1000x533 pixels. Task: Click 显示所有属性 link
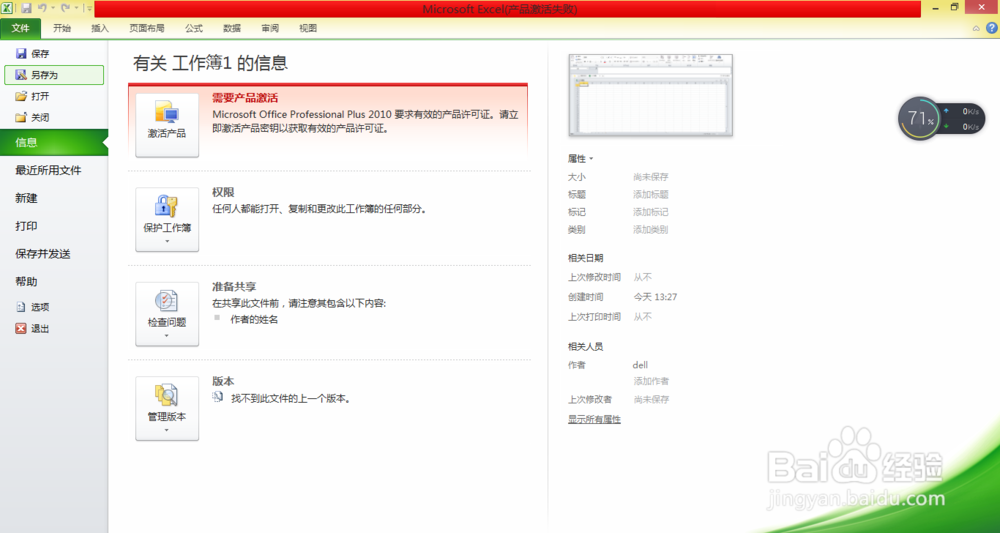click(x=594, y=419)
